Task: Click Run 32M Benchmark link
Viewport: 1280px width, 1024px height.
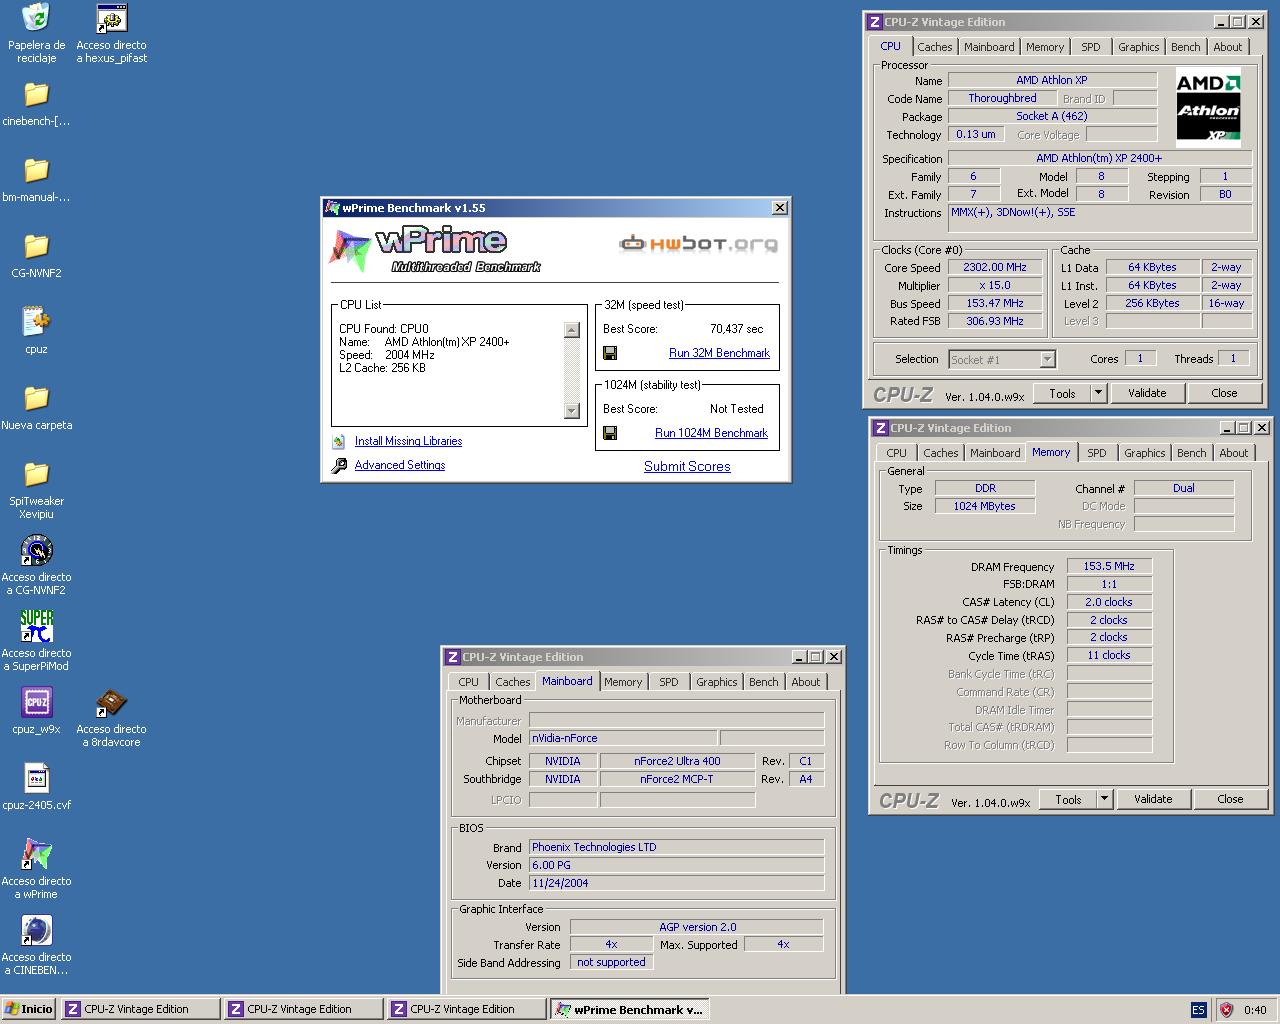Action: pyautogui.click(x=719, y=353)
